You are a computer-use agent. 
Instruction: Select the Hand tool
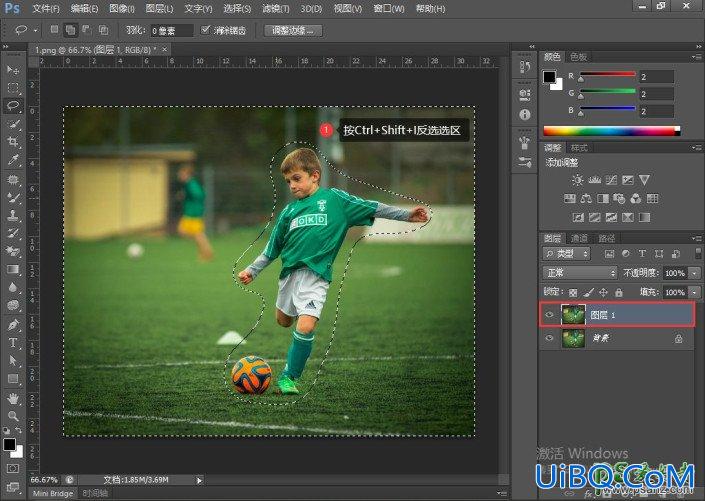click(x=13, y=398)
